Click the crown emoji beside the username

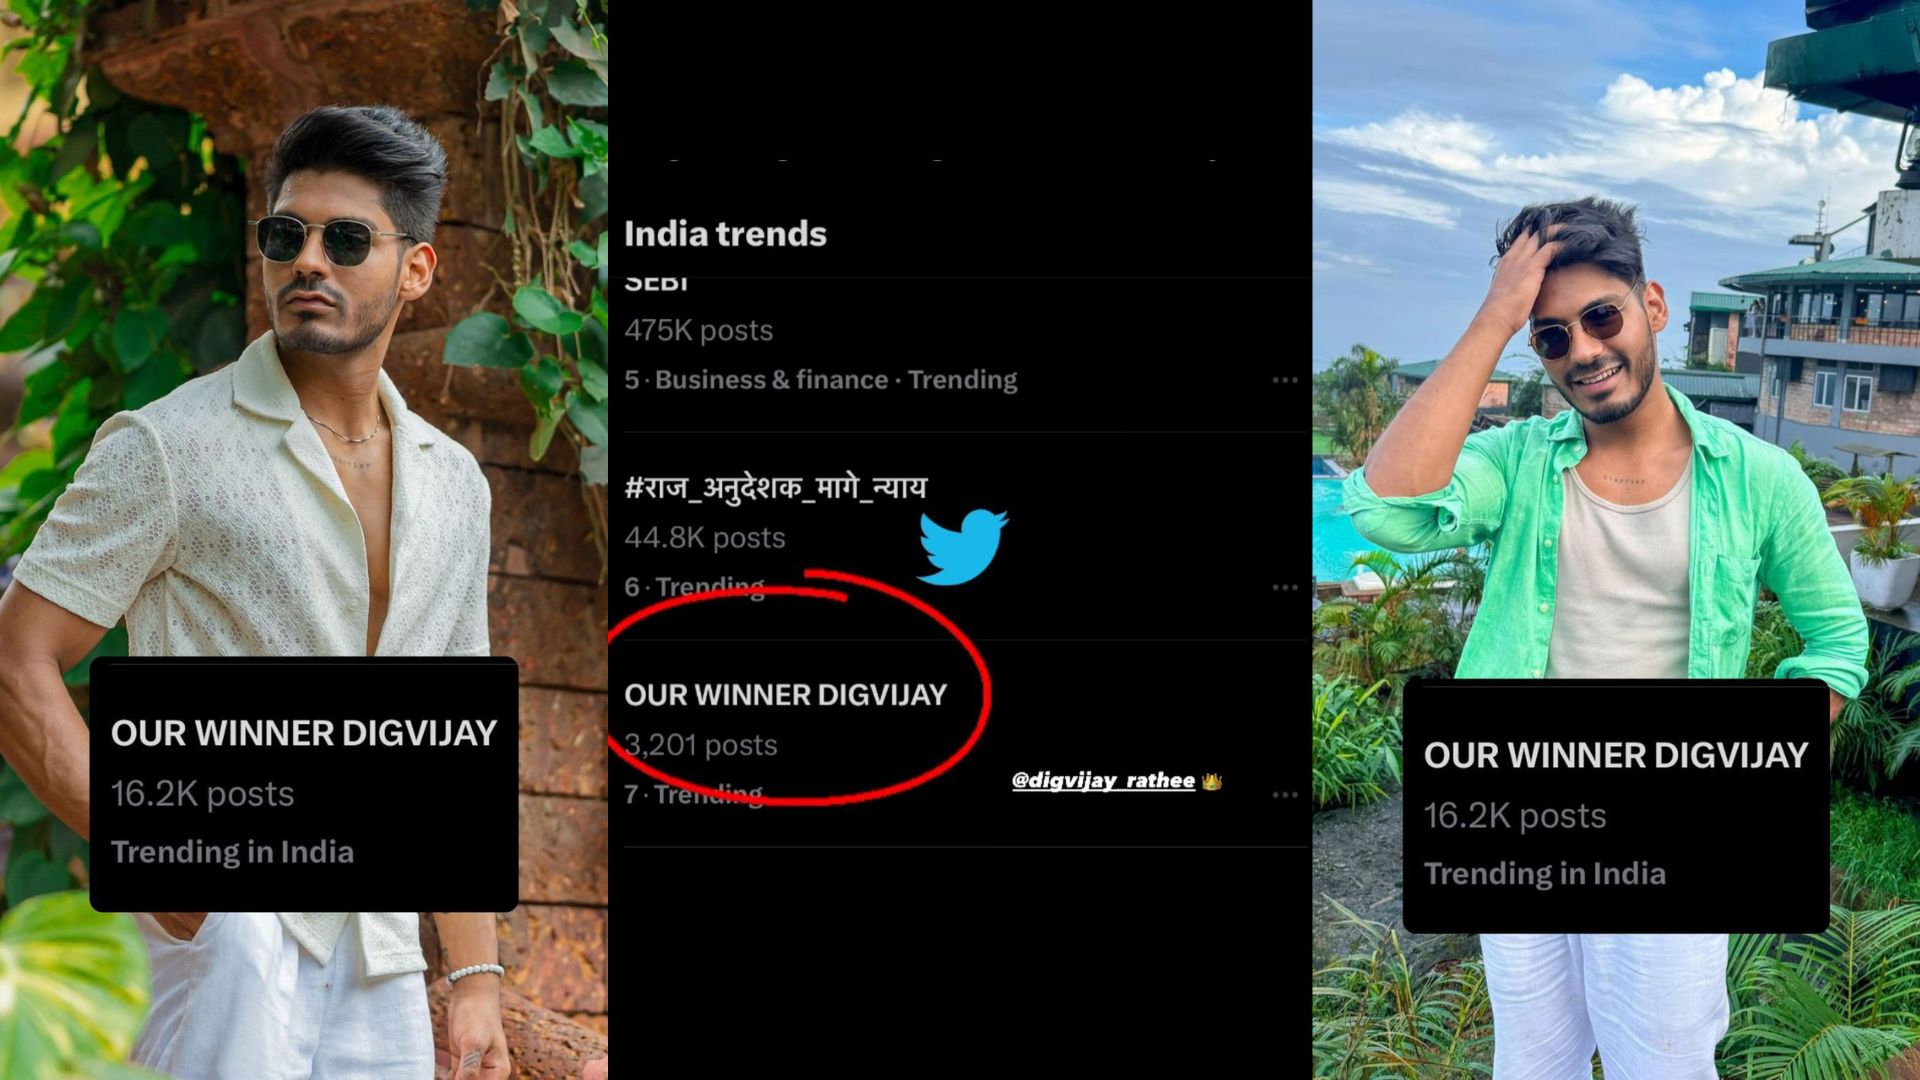[x=1212, y=781]
